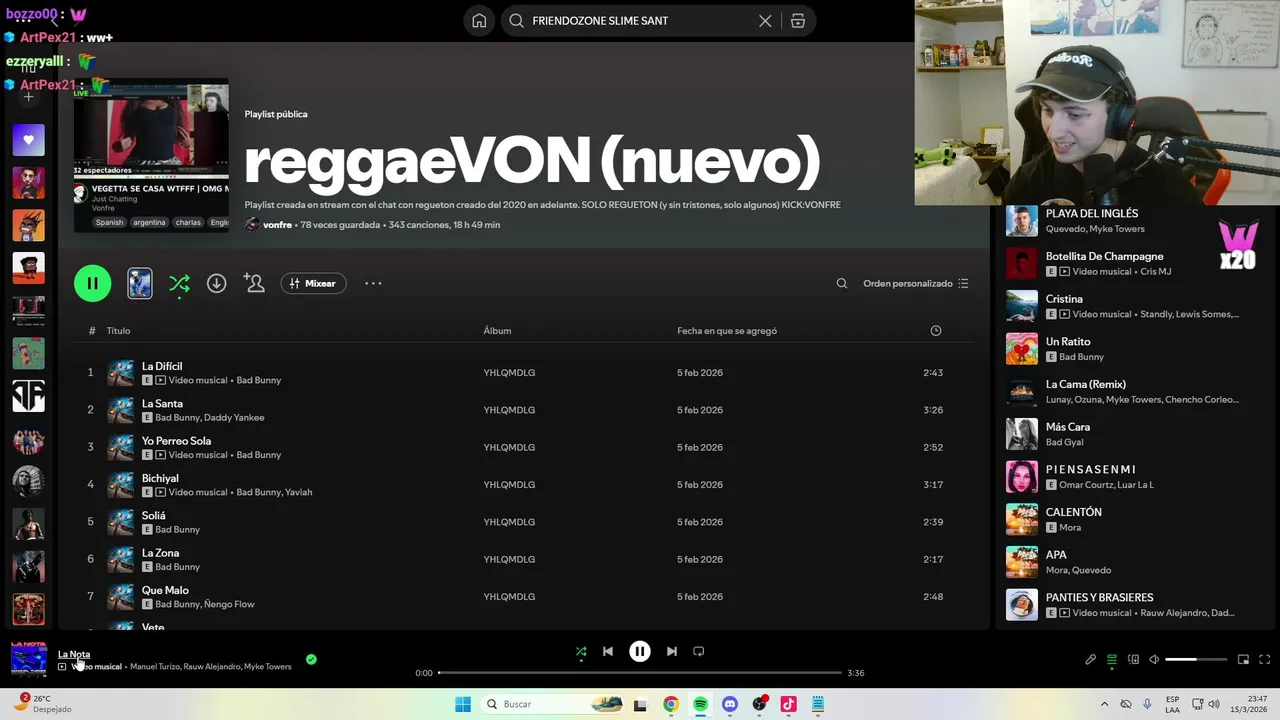Open La Nota now-playing song title
The height and width of the screenshot is (720, 1280).
coord(74,654)
